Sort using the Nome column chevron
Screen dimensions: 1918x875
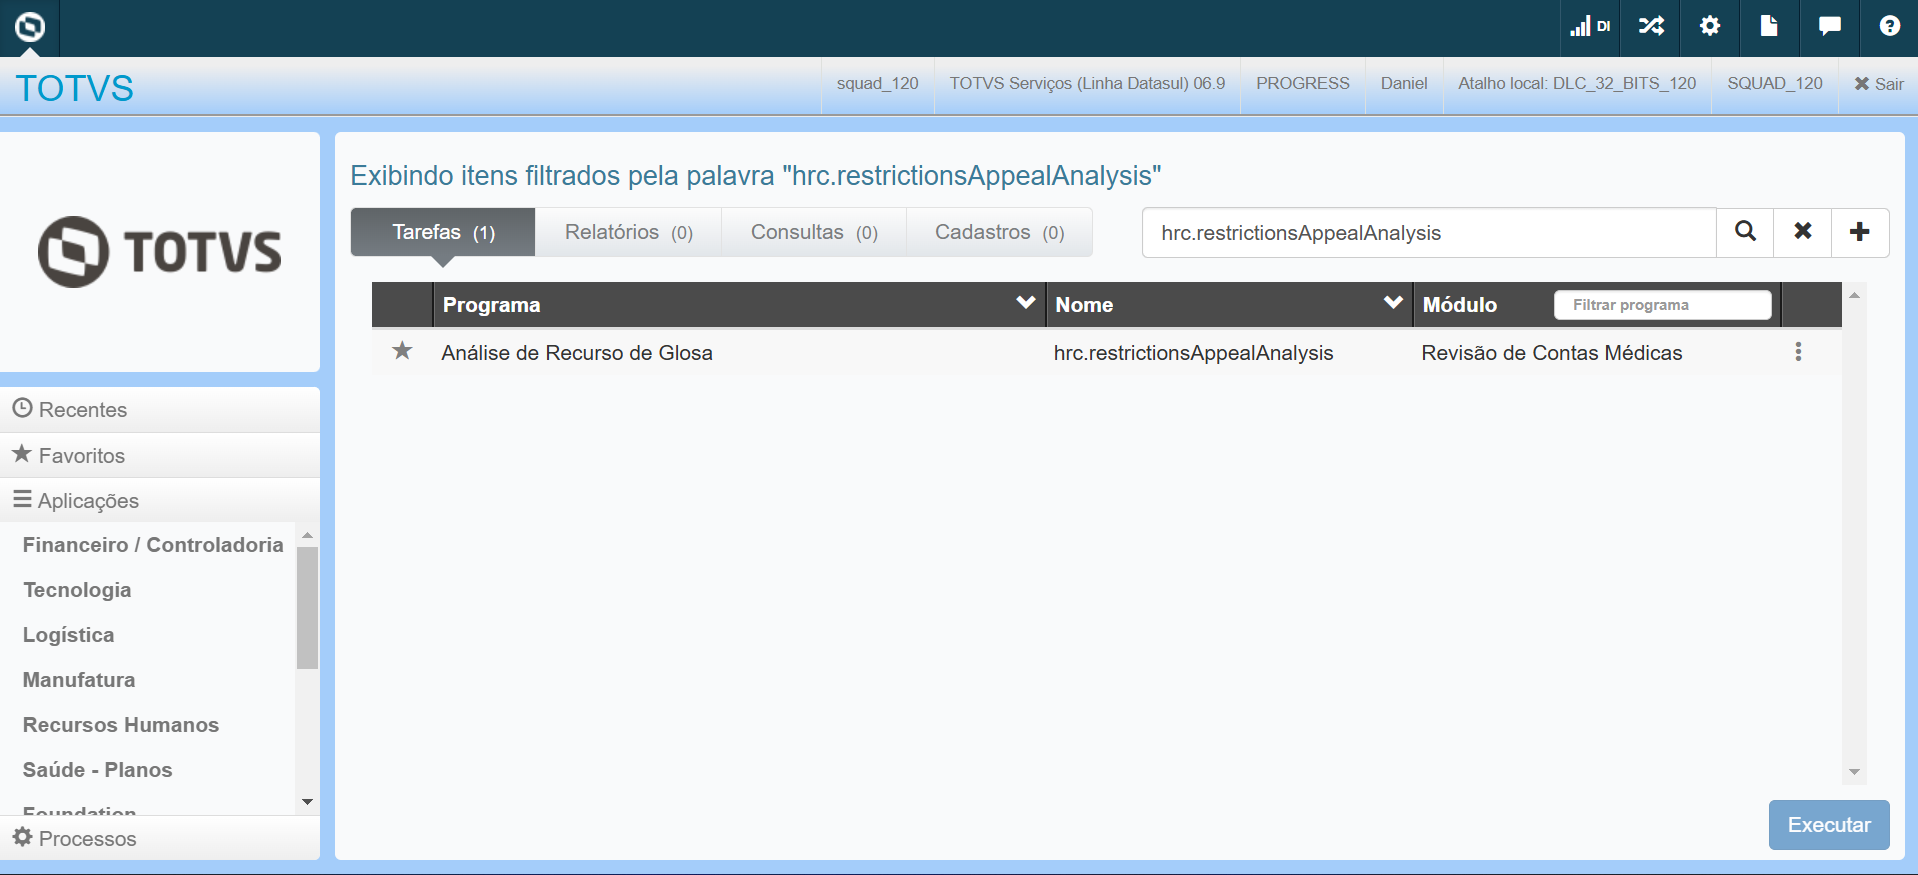coord(1393,303)
